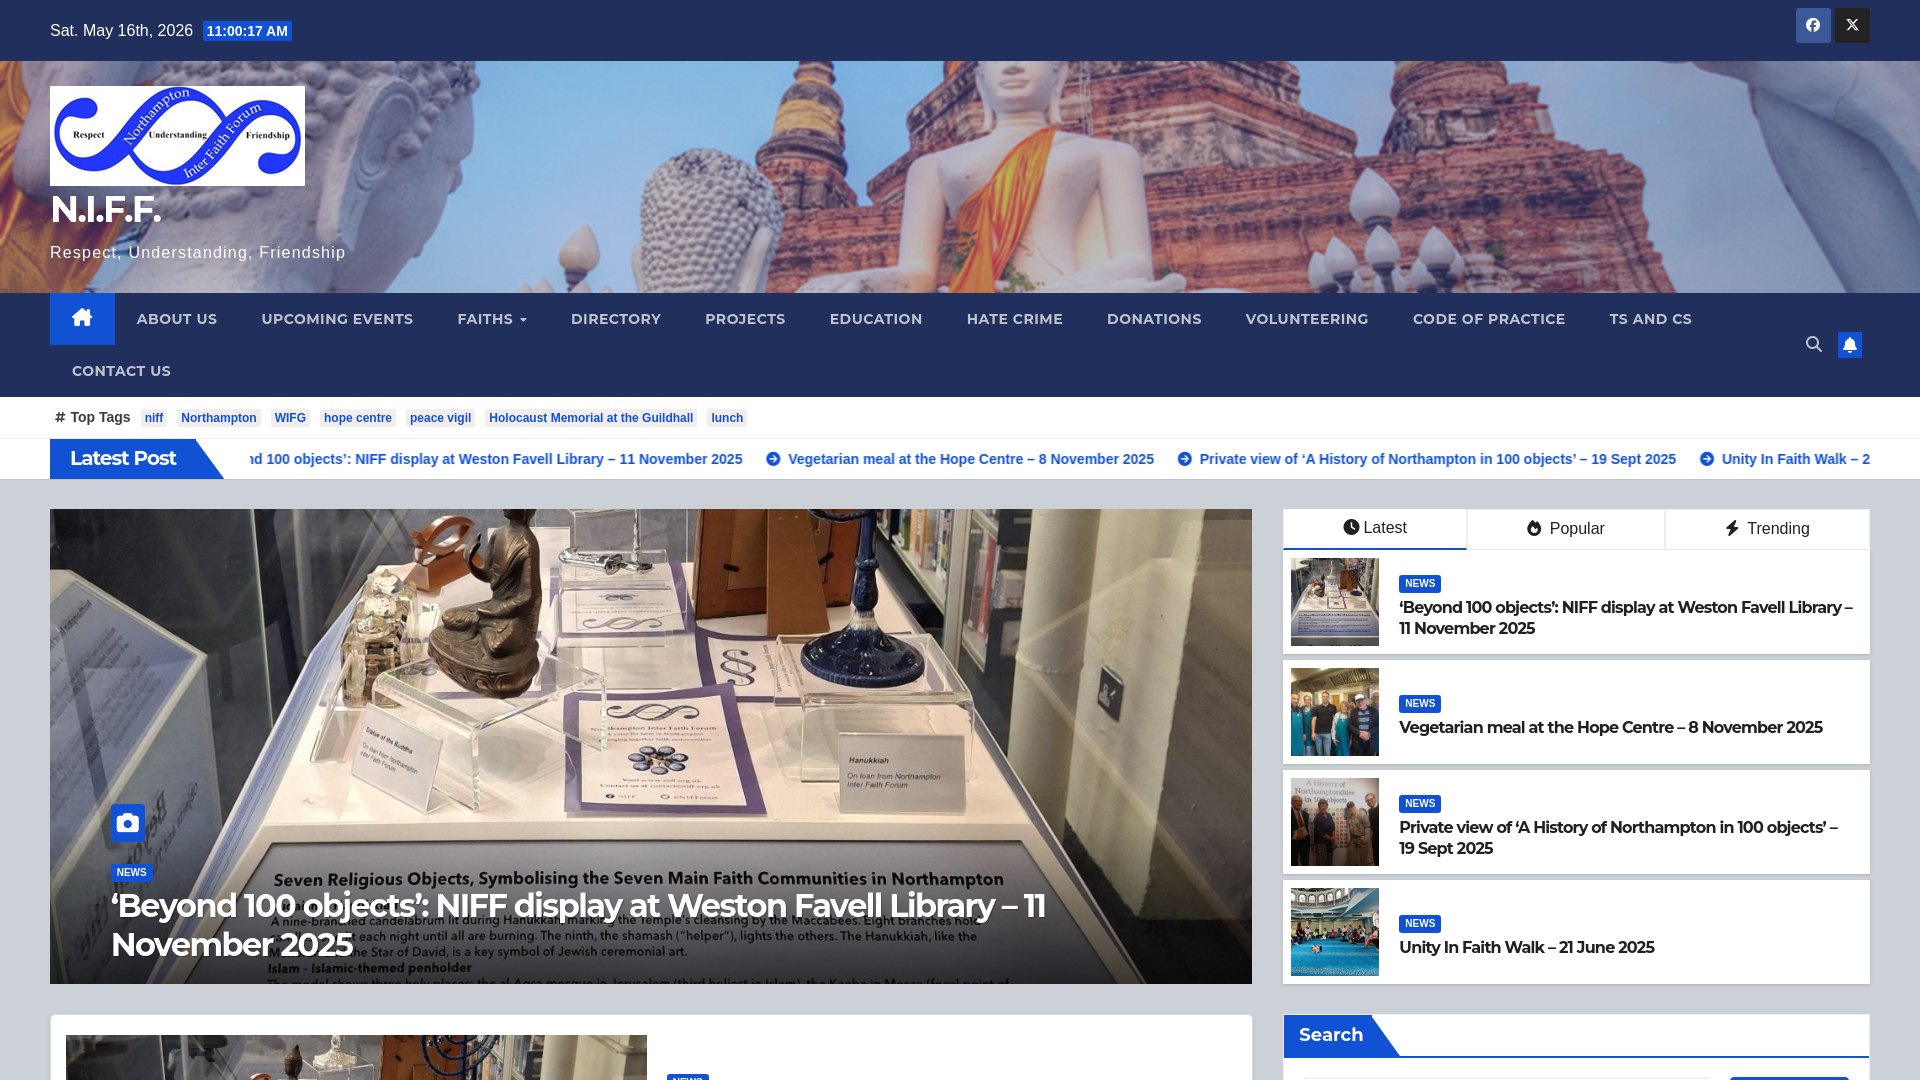
Task: Click the Latest Post label
Action: pos(123,458)
